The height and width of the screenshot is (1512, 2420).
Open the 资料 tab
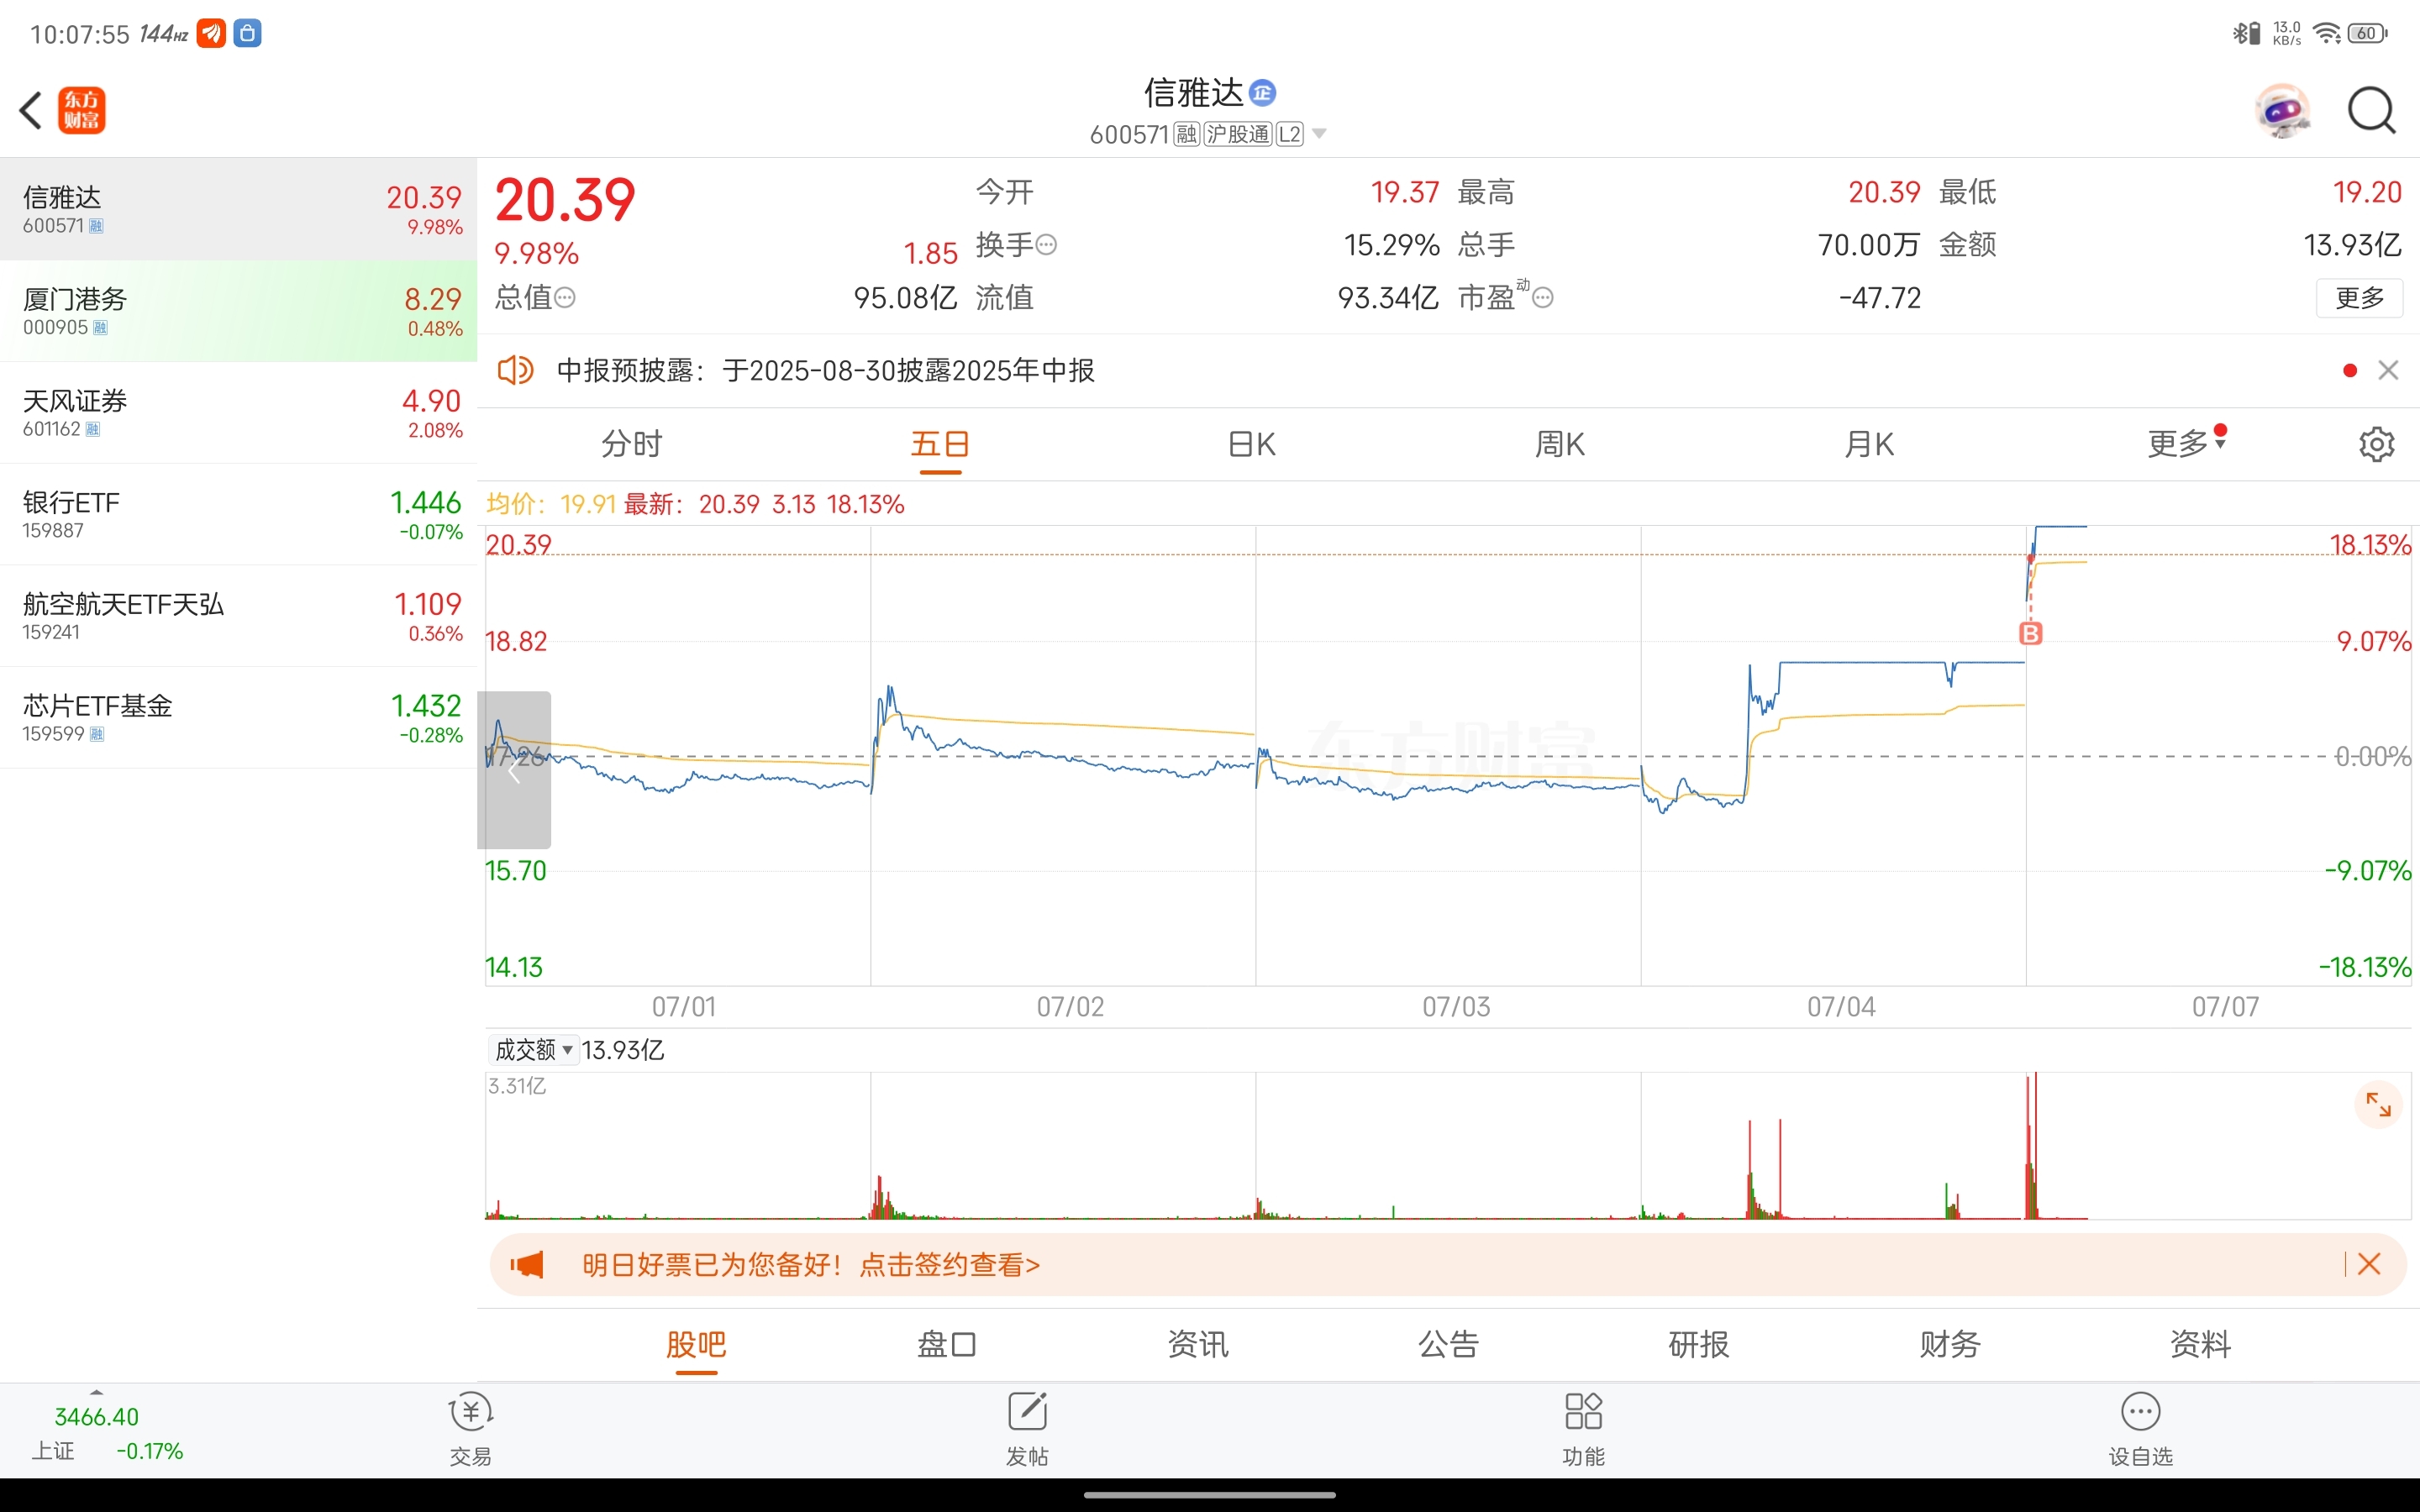coord(2200,1344)
